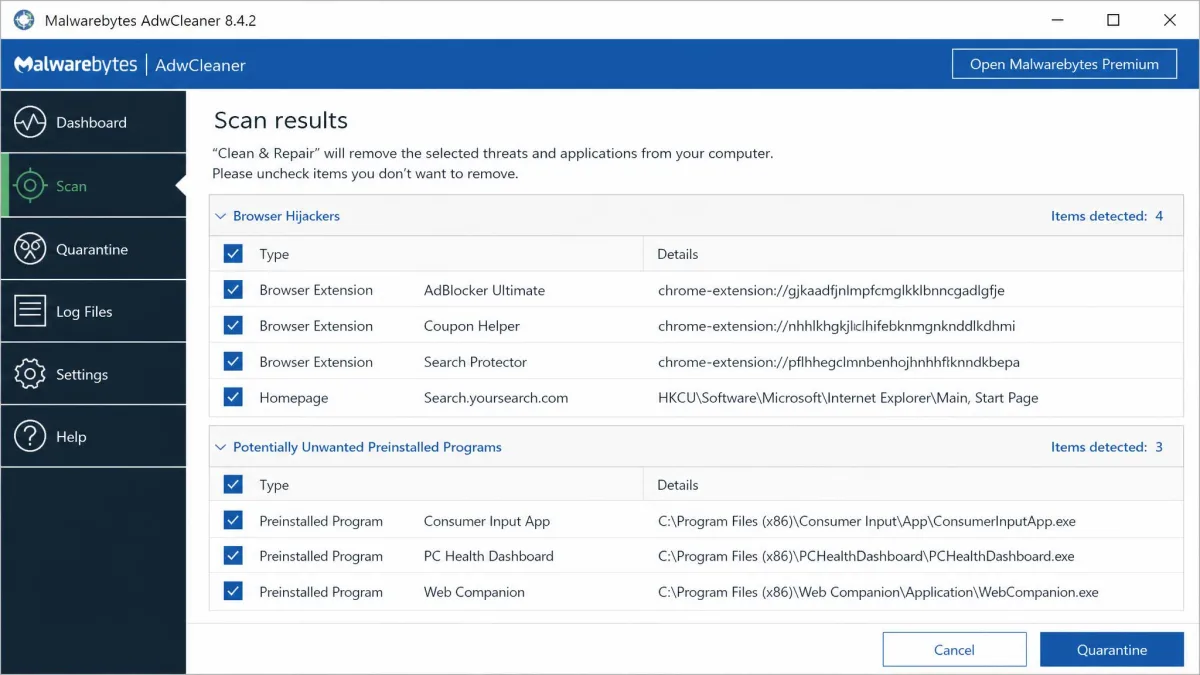The width and height of the screenshot is (1200, 675).
Task: Select the Search.yoursearch.com name text
Action: tap(496, 397)
